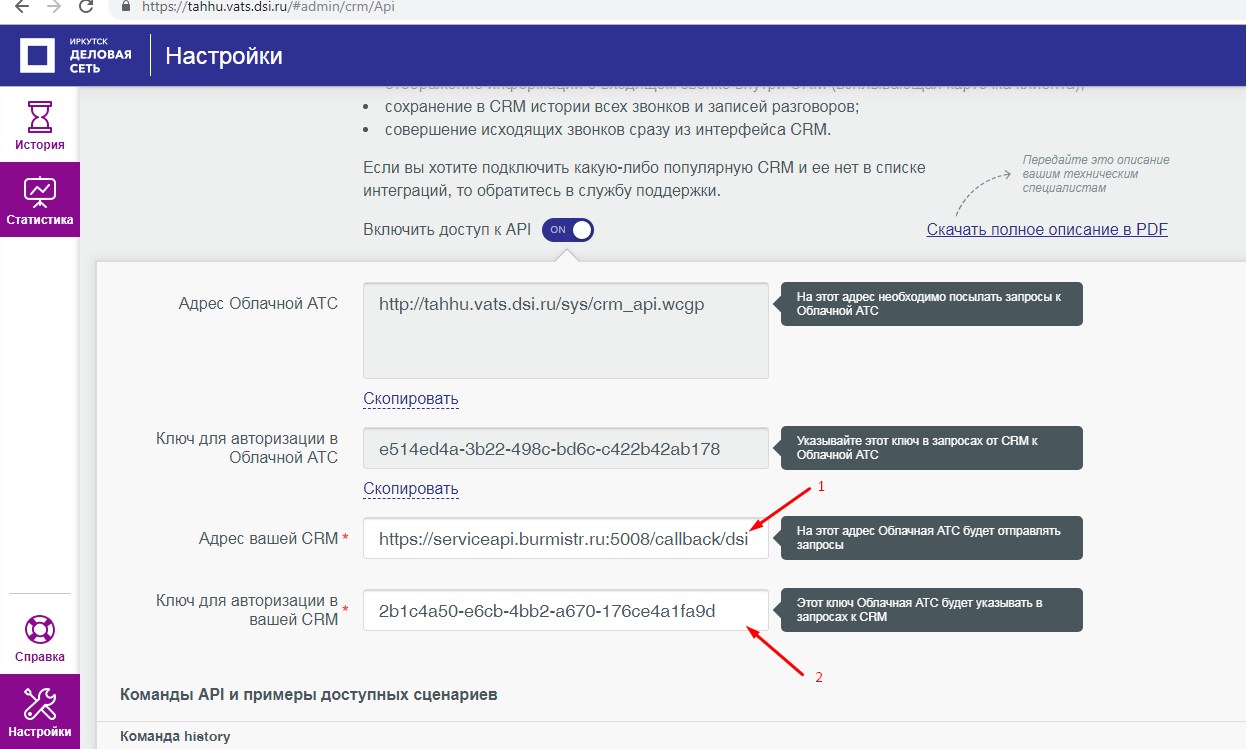The width and height of the screenshot is (1246, 749).
Task: Click the 'Включить доступ к API' label
Action: pos(447,230)
